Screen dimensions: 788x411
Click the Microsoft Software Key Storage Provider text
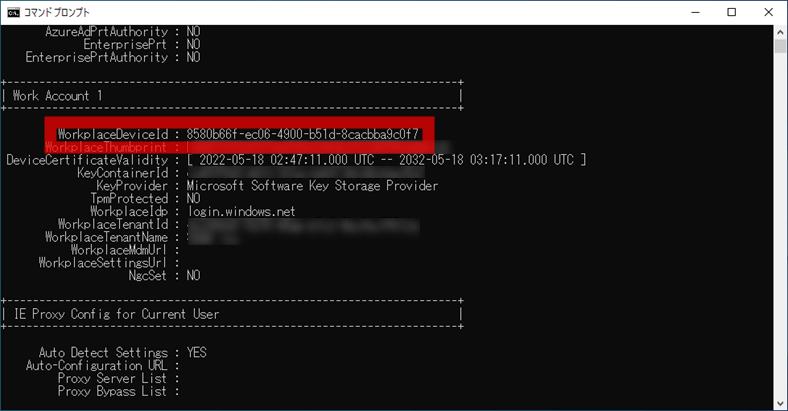pyautogui.click(x=312, y=186)
